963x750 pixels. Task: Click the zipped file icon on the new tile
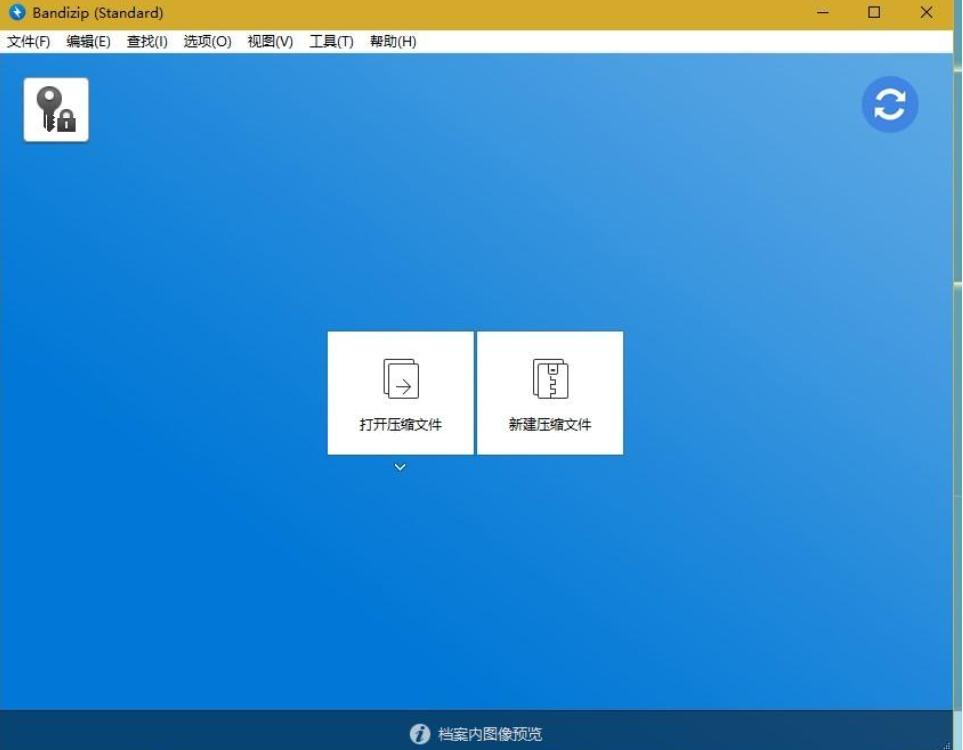549,378
